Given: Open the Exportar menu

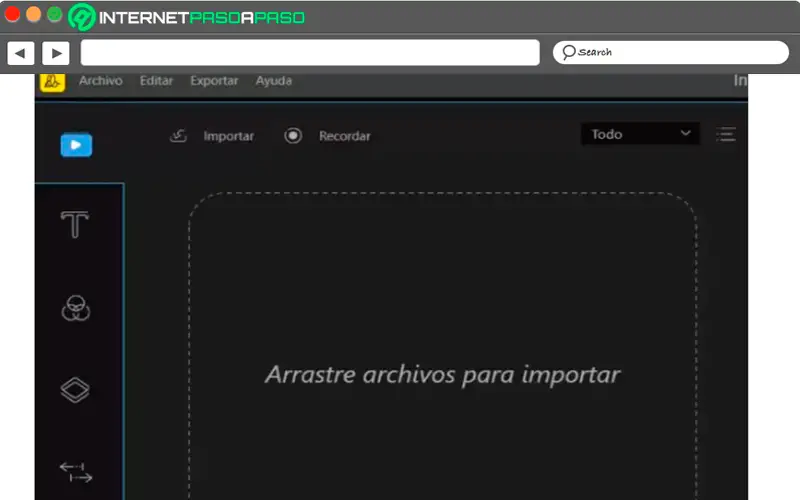Looking at the screenshot, I should (214, 81).
